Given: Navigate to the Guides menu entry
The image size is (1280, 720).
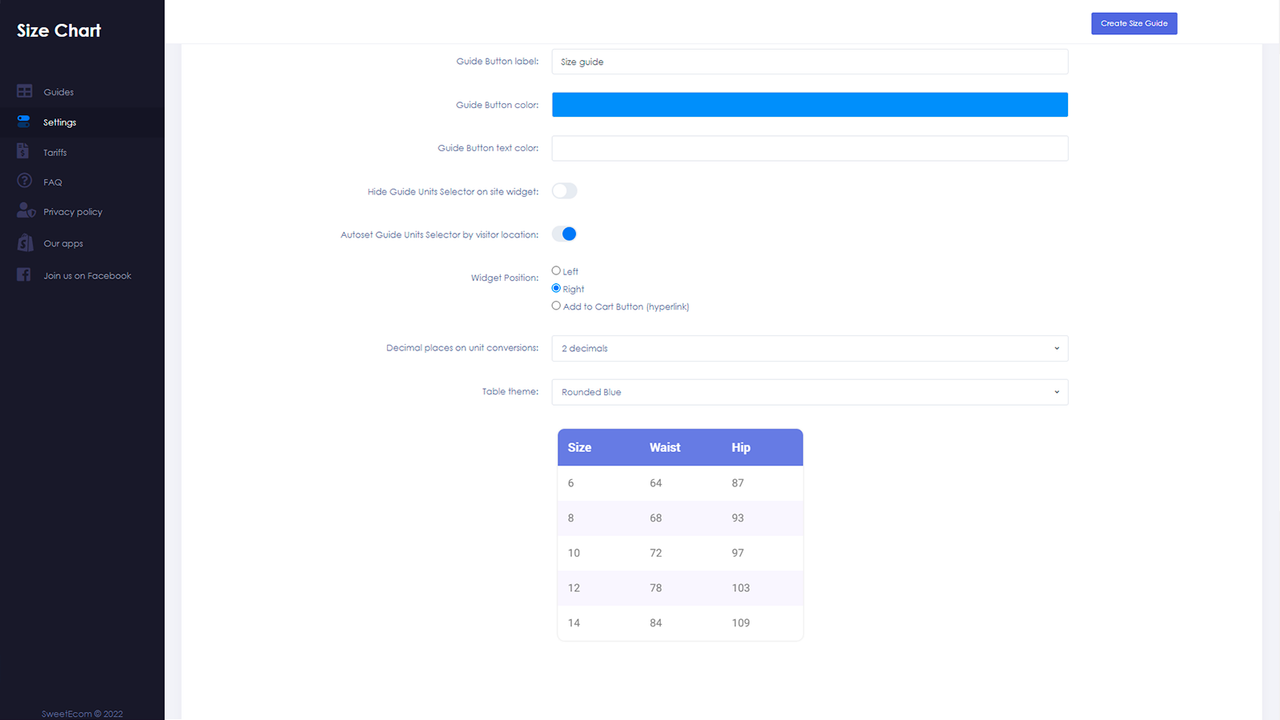Looking at the screenshot, I should (x=60, y=91).
